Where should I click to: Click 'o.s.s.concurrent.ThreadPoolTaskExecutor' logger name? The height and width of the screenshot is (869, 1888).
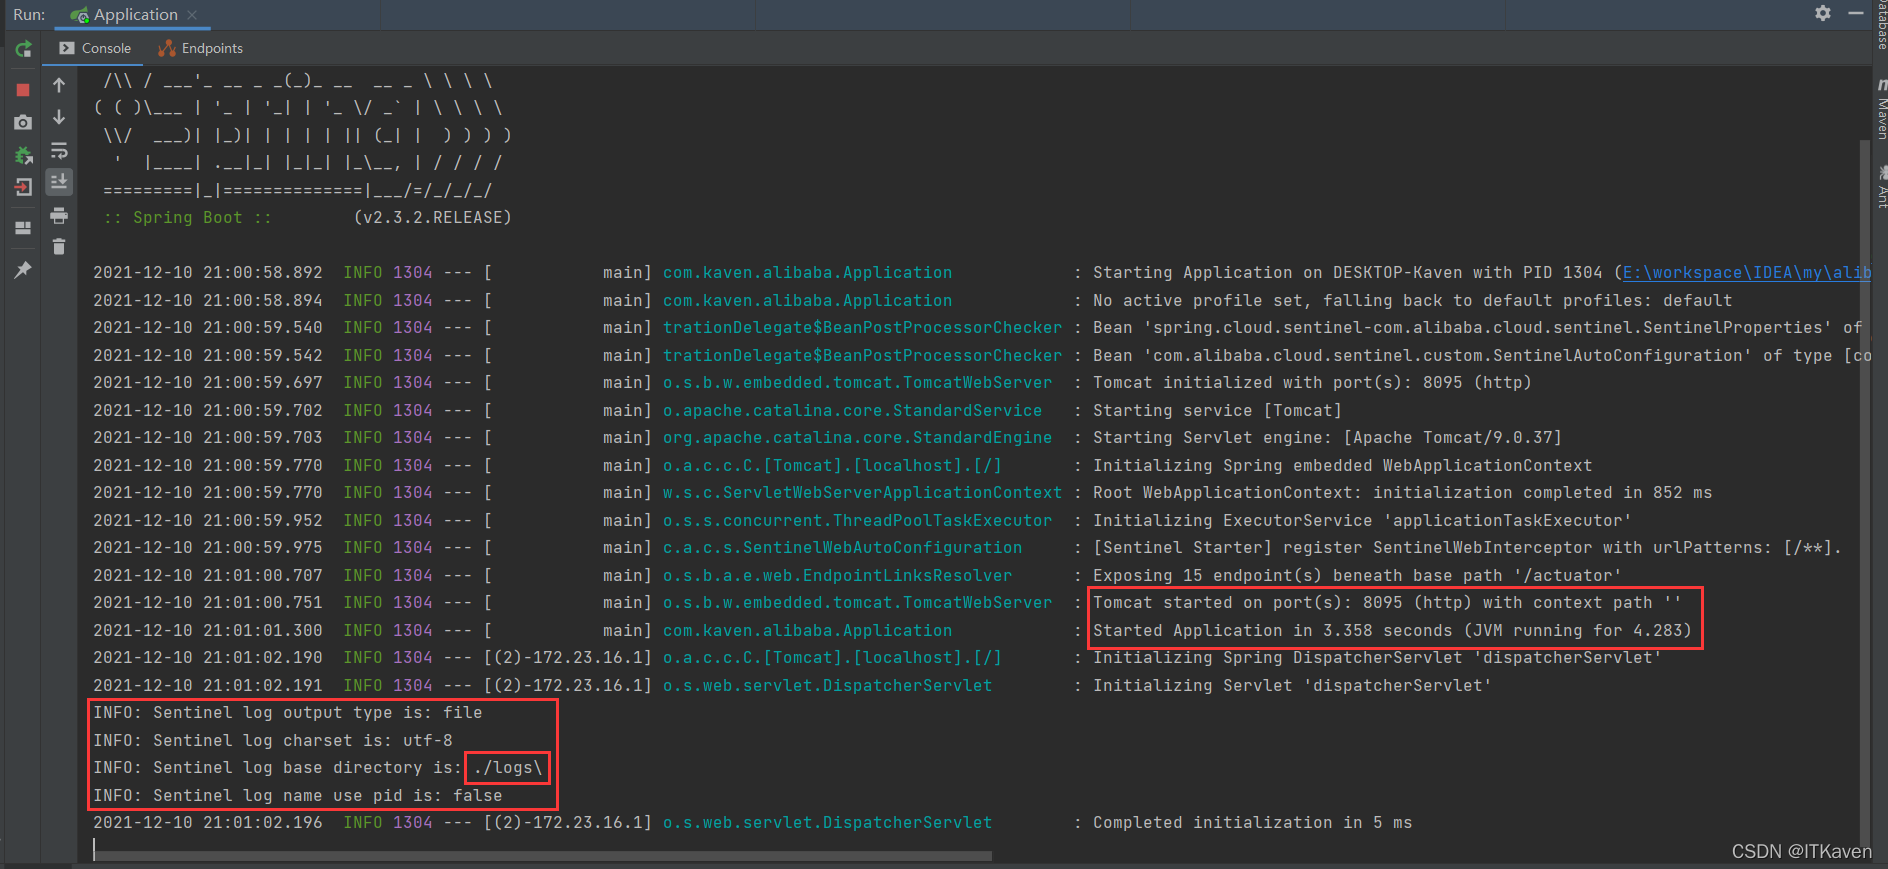(x=857, y=521)
